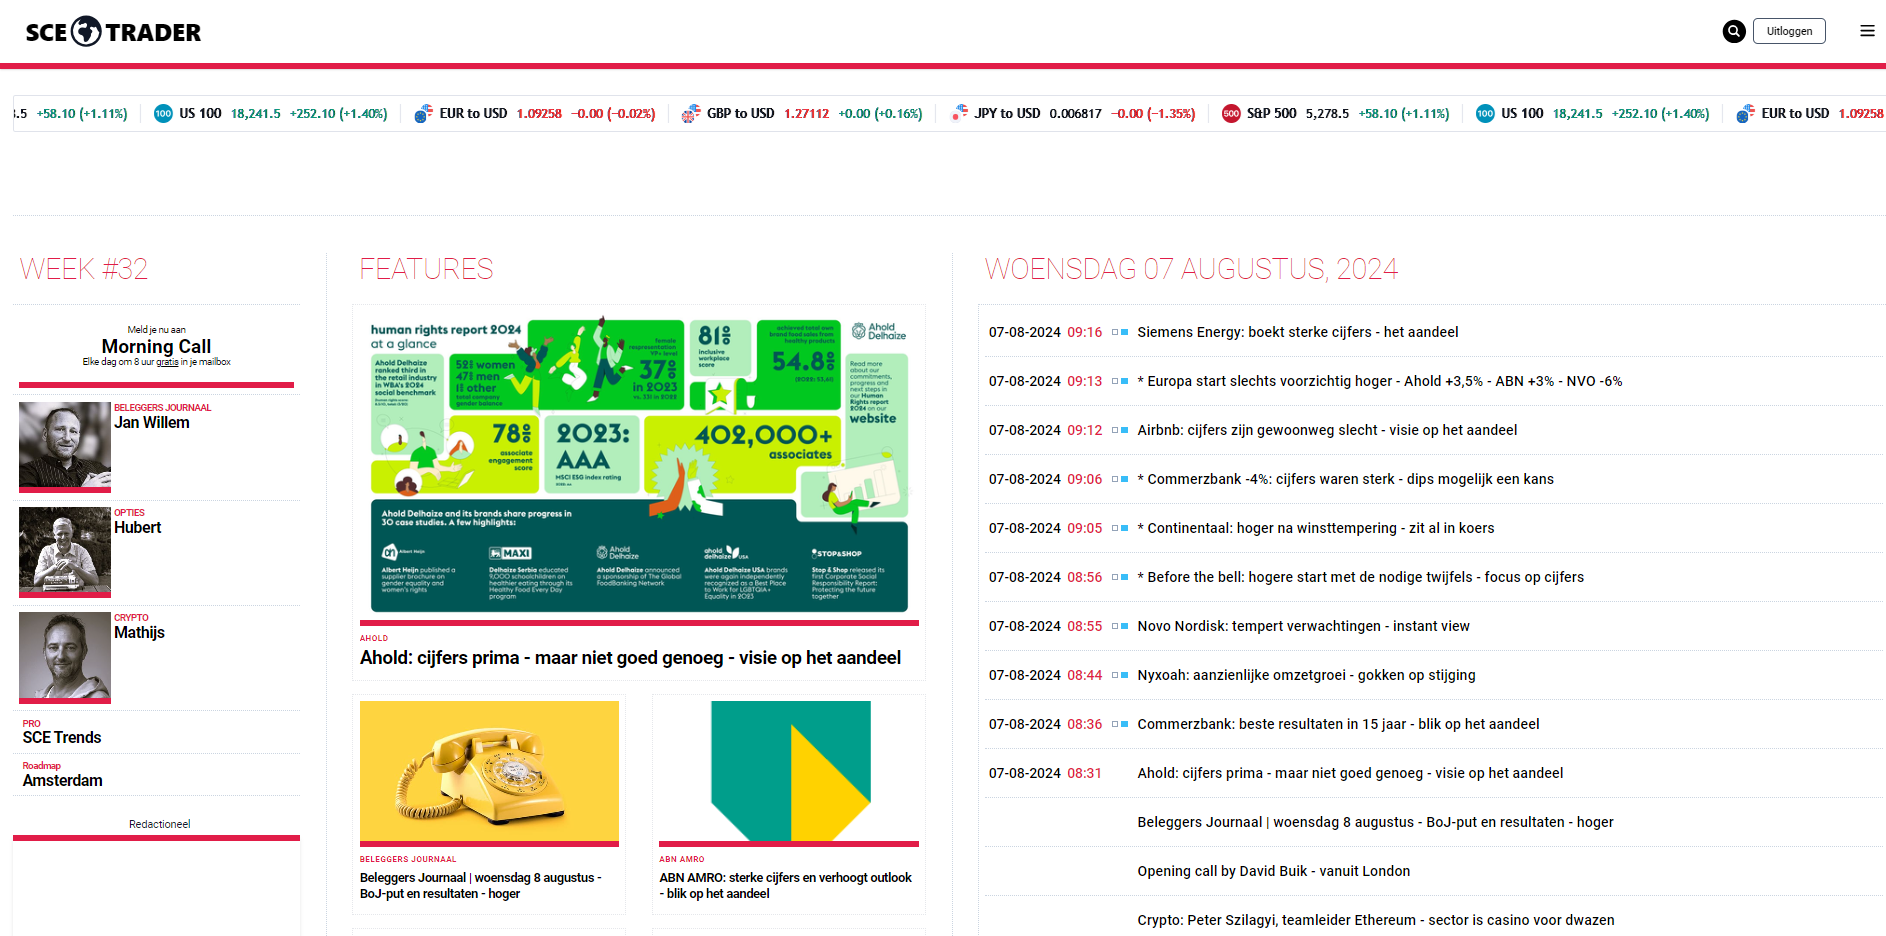Open 'ABN AMRO: sterke cijfers' card title
This screenshot has height=936, width=1886.
tap(786, 886)
